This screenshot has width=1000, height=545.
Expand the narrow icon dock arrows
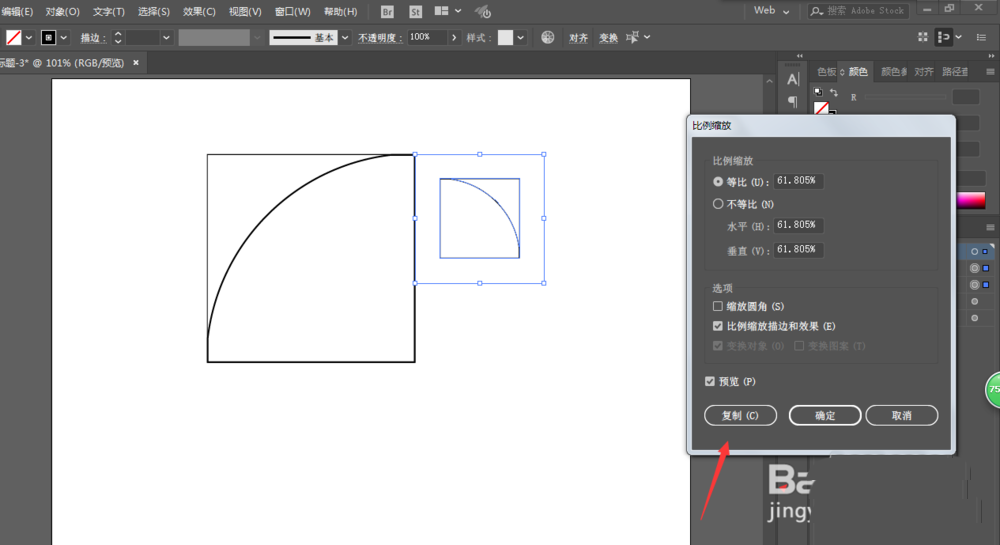(800, 56)
